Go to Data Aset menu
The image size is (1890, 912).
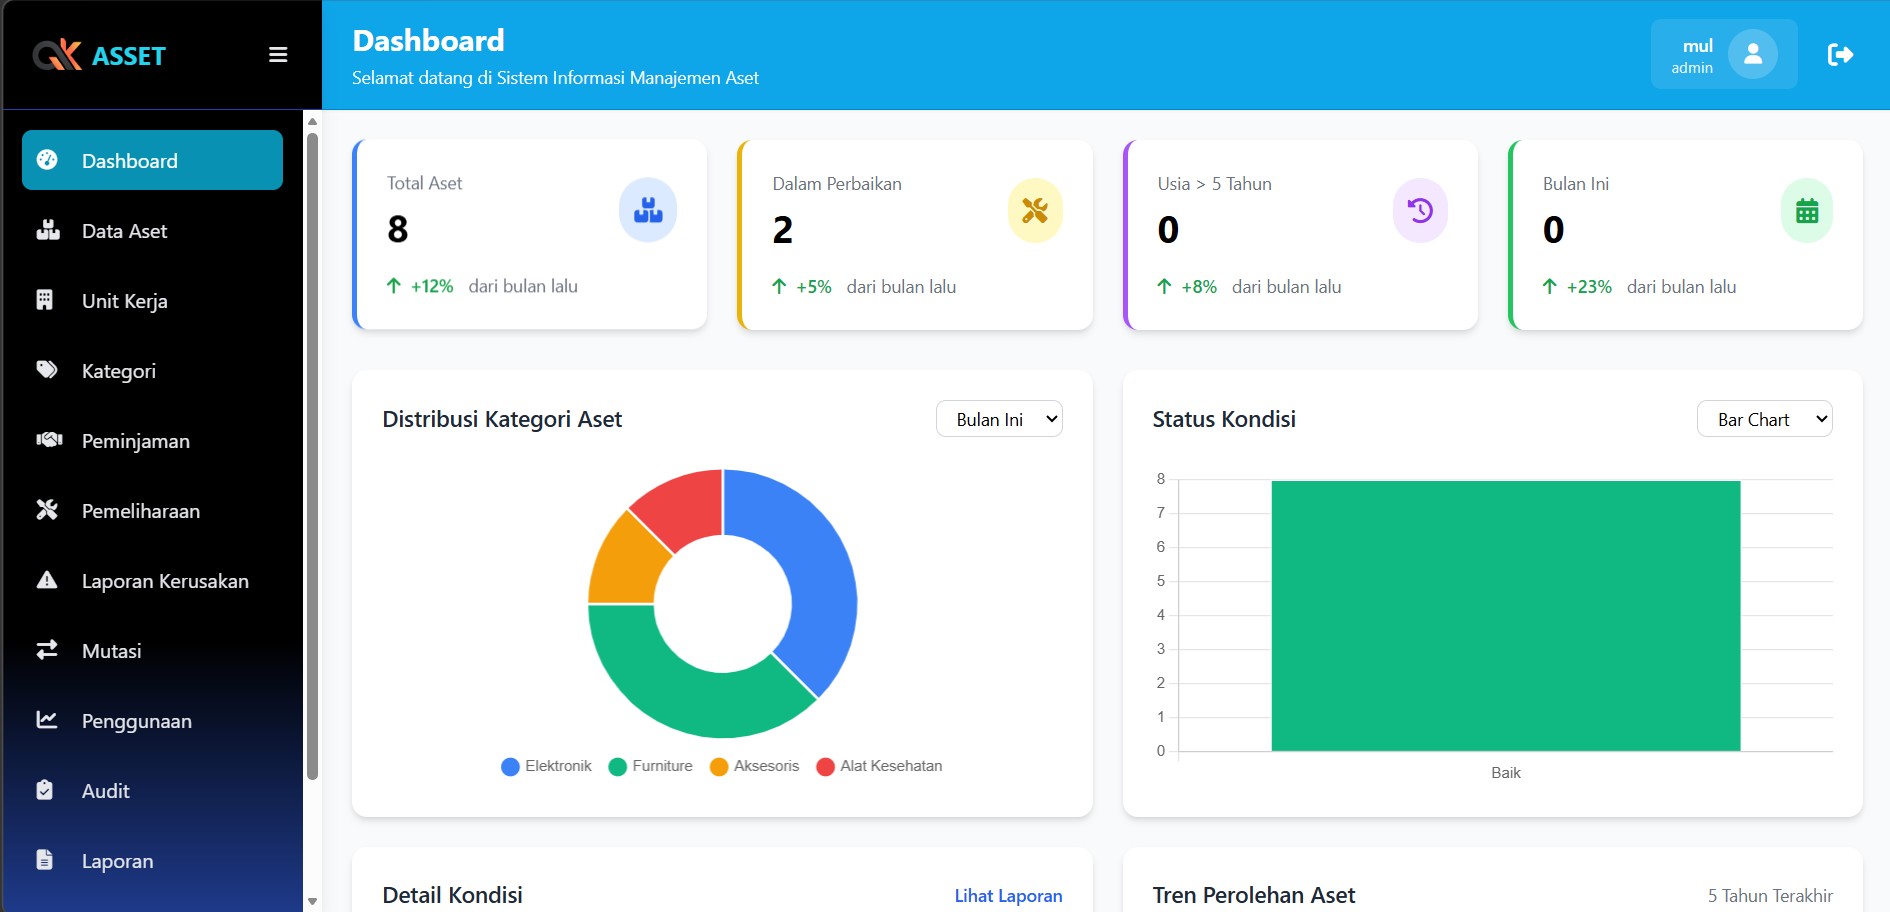pos(124,231)
